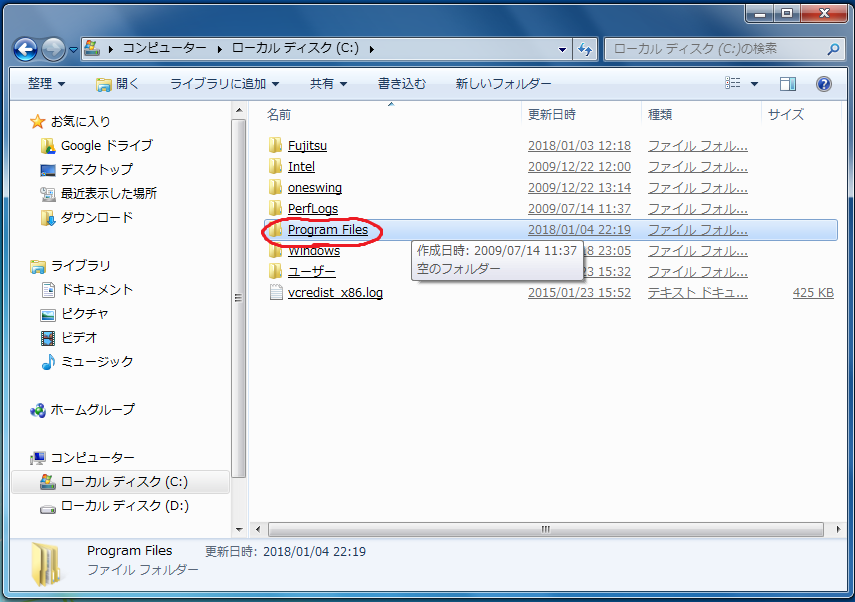
Task: Select the ユーザー folder
Action: (x=311, y=272)
